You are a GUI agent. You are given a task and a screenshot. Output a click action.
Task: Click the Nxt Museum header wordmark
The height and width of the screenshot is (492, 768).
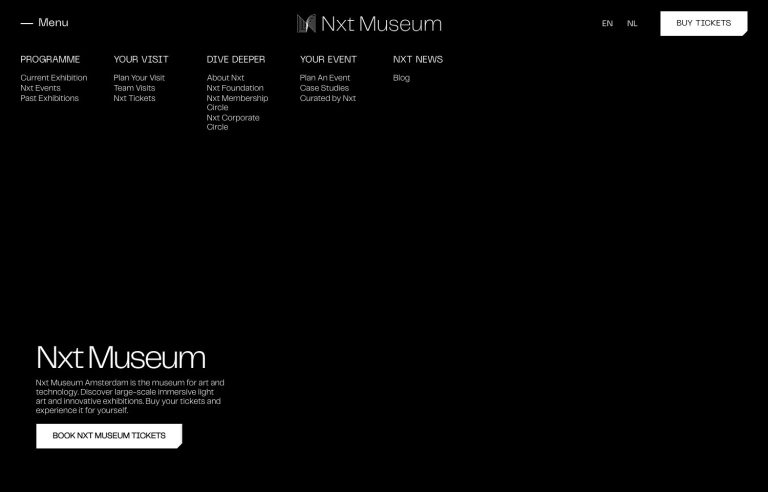381,24
